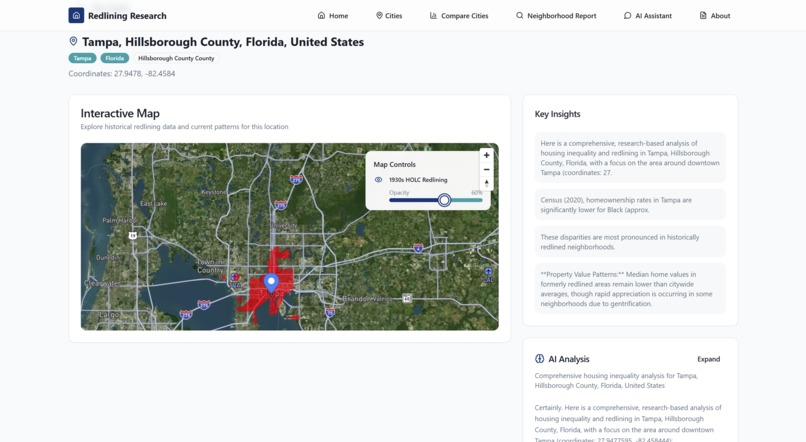Click the Census (2020) homeownership insight card
This screenshot has height=442, width=806.
pyautogui.click(x=630, y=205)
